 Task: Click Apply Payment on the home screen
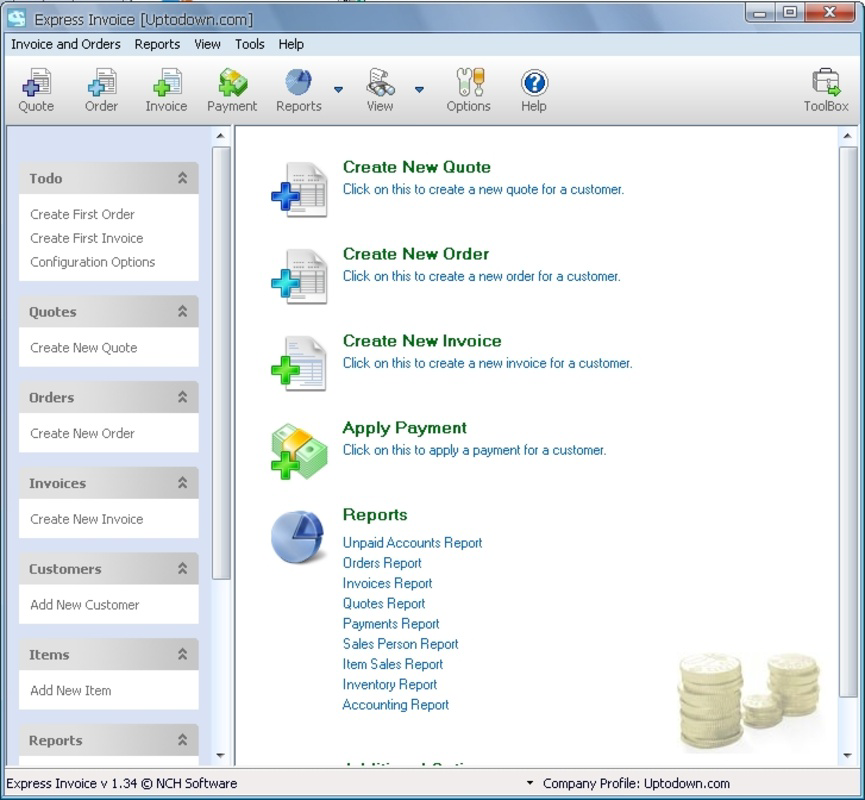[x=405, y=427]
